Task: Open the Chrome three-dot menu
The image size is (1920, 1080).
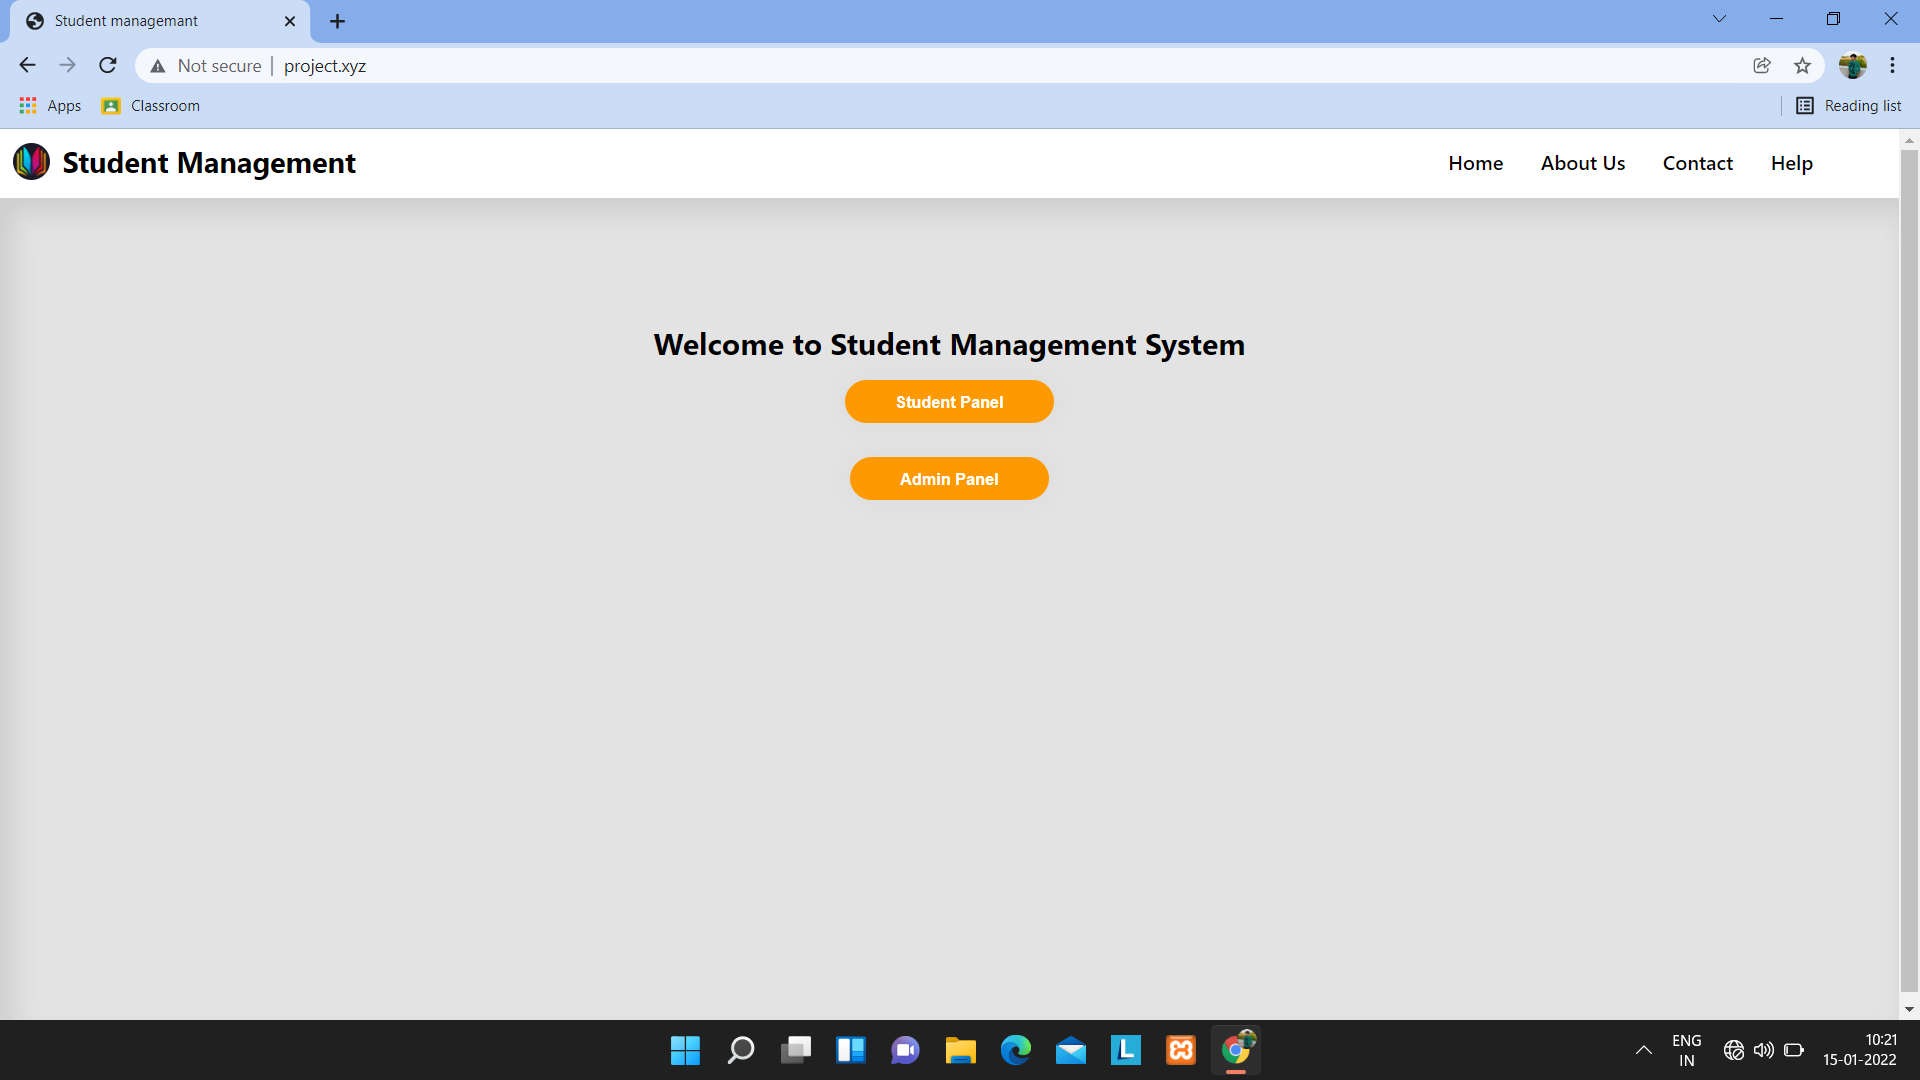Action: click(1892, 65)
